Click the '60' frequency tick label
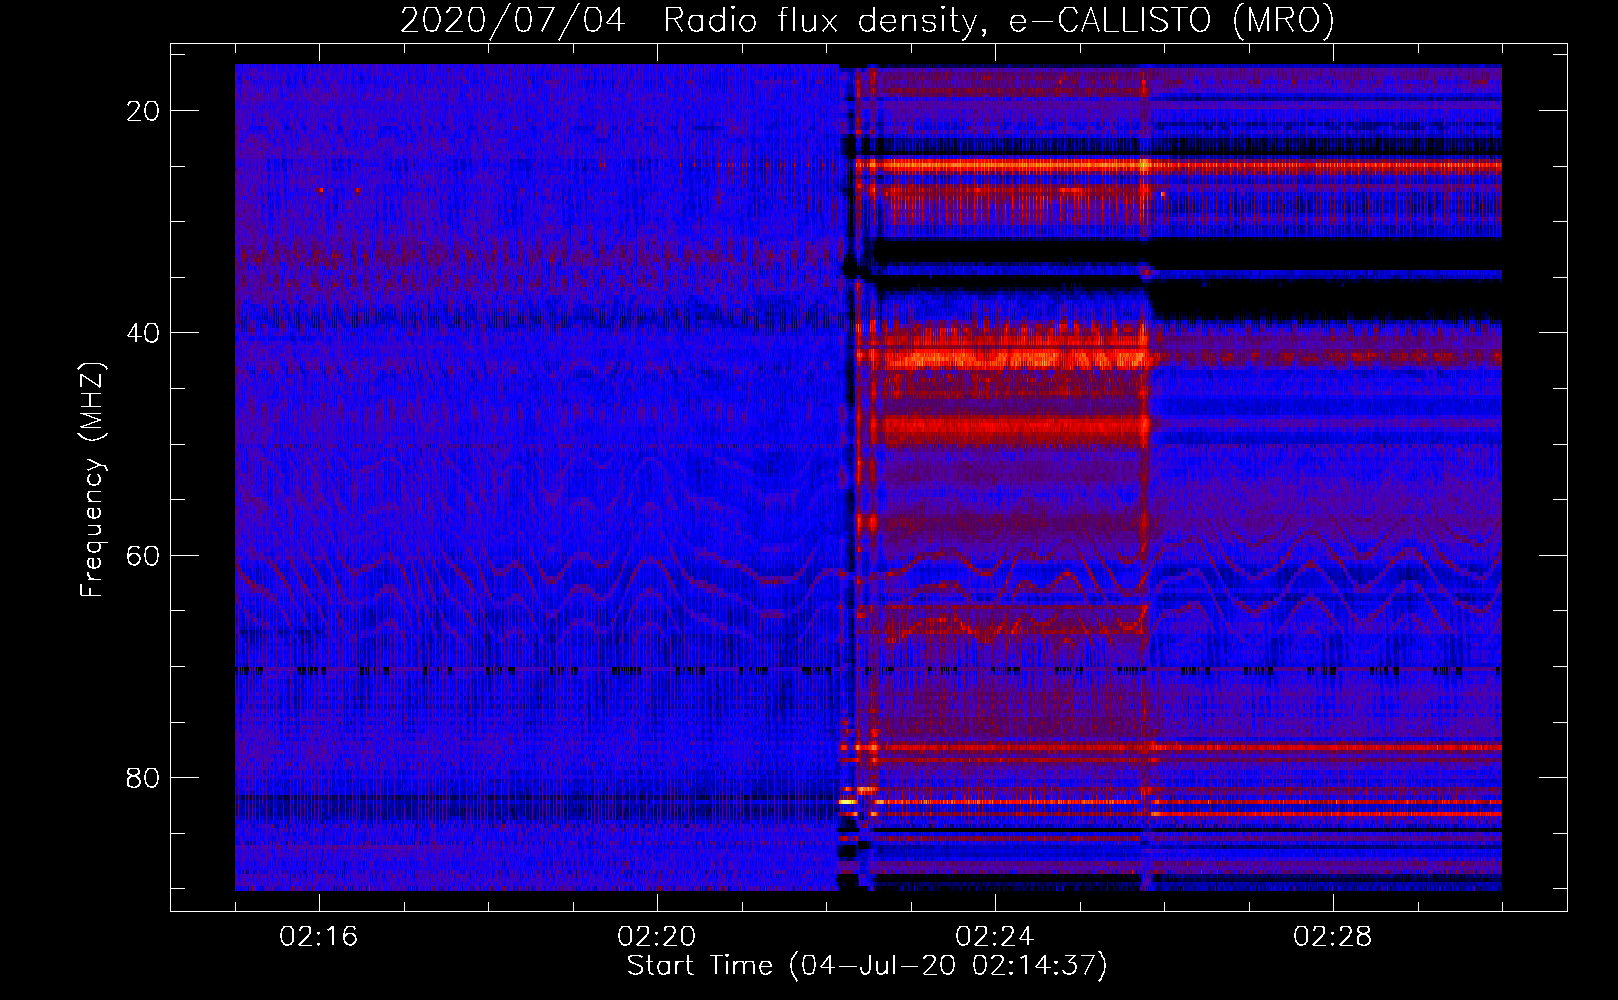 (x=143, y=555)
